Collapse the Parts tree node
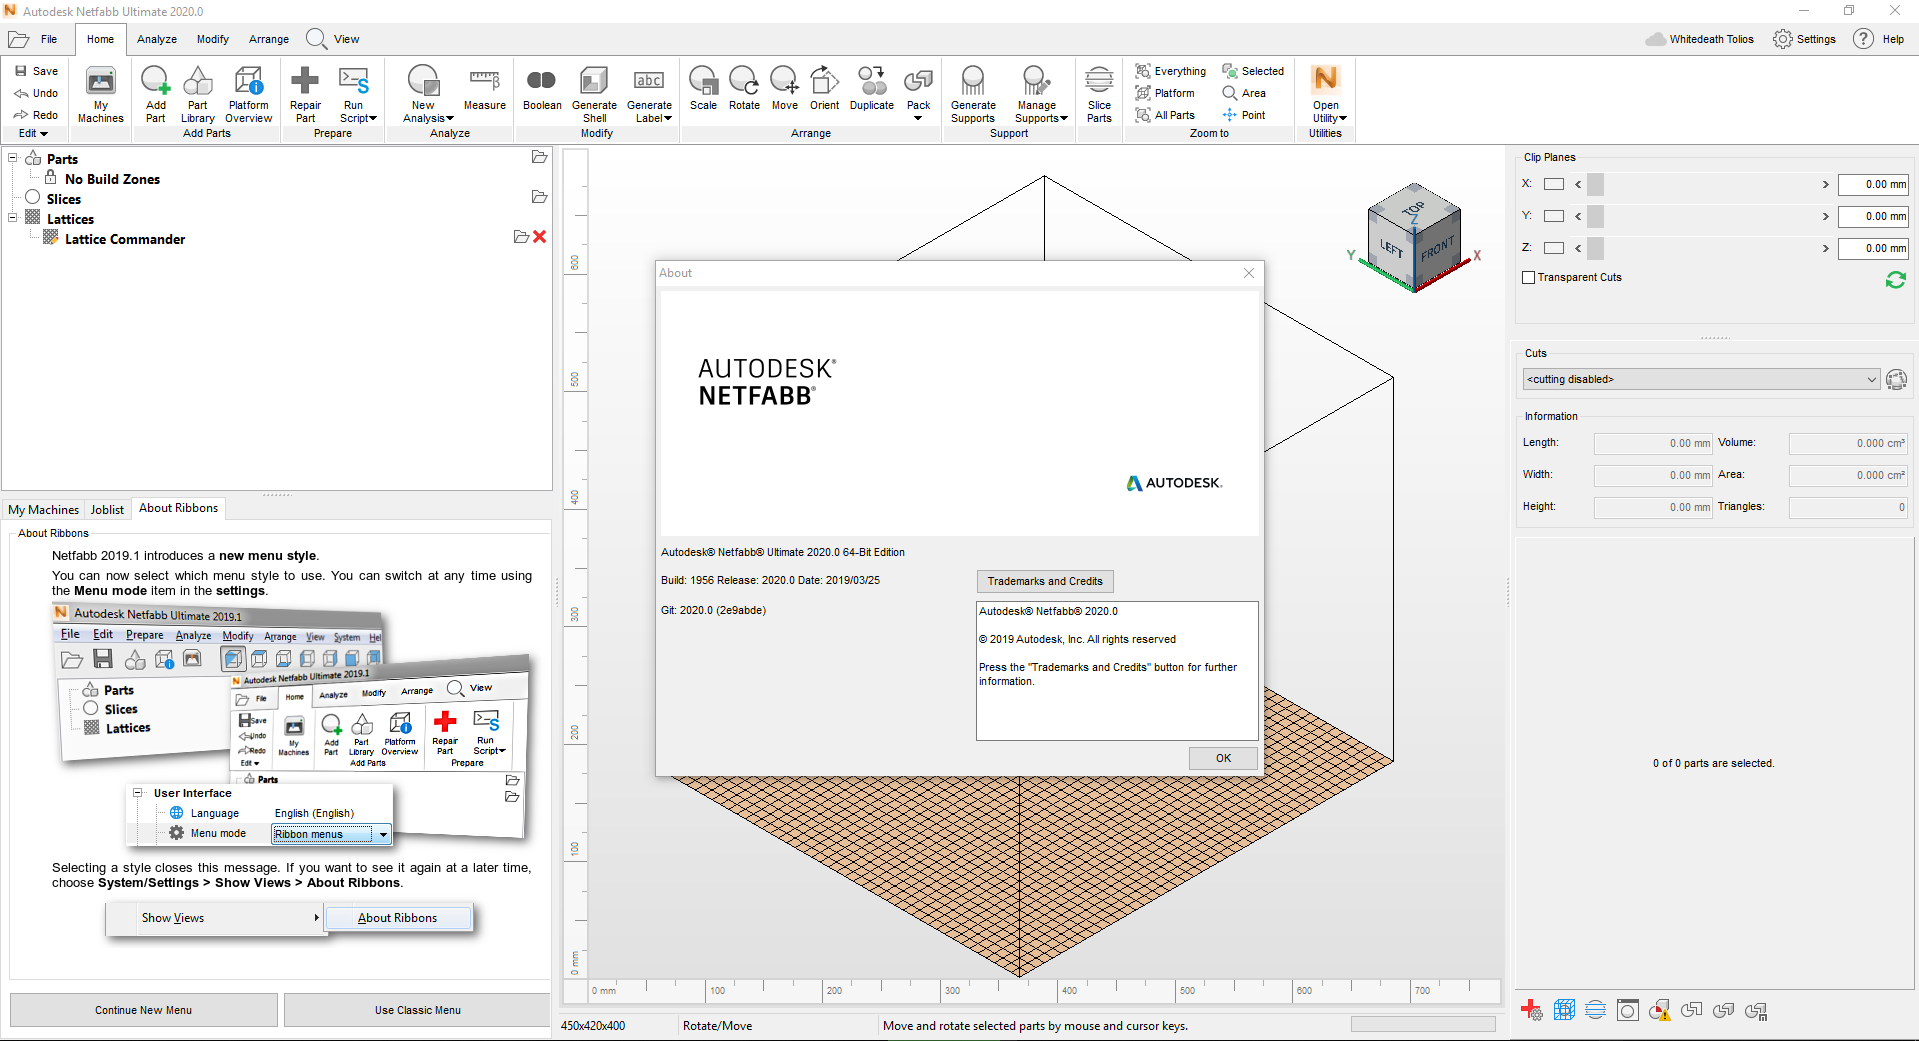This screenshot has width=1919, height=1041. [x=13, y=158]
